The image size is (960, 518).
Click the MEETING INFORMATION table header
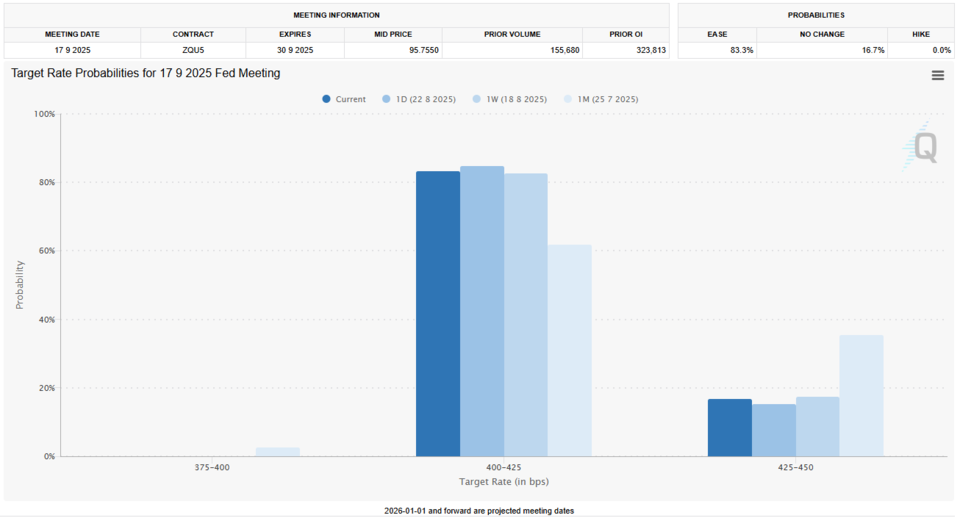click(336, 15)
